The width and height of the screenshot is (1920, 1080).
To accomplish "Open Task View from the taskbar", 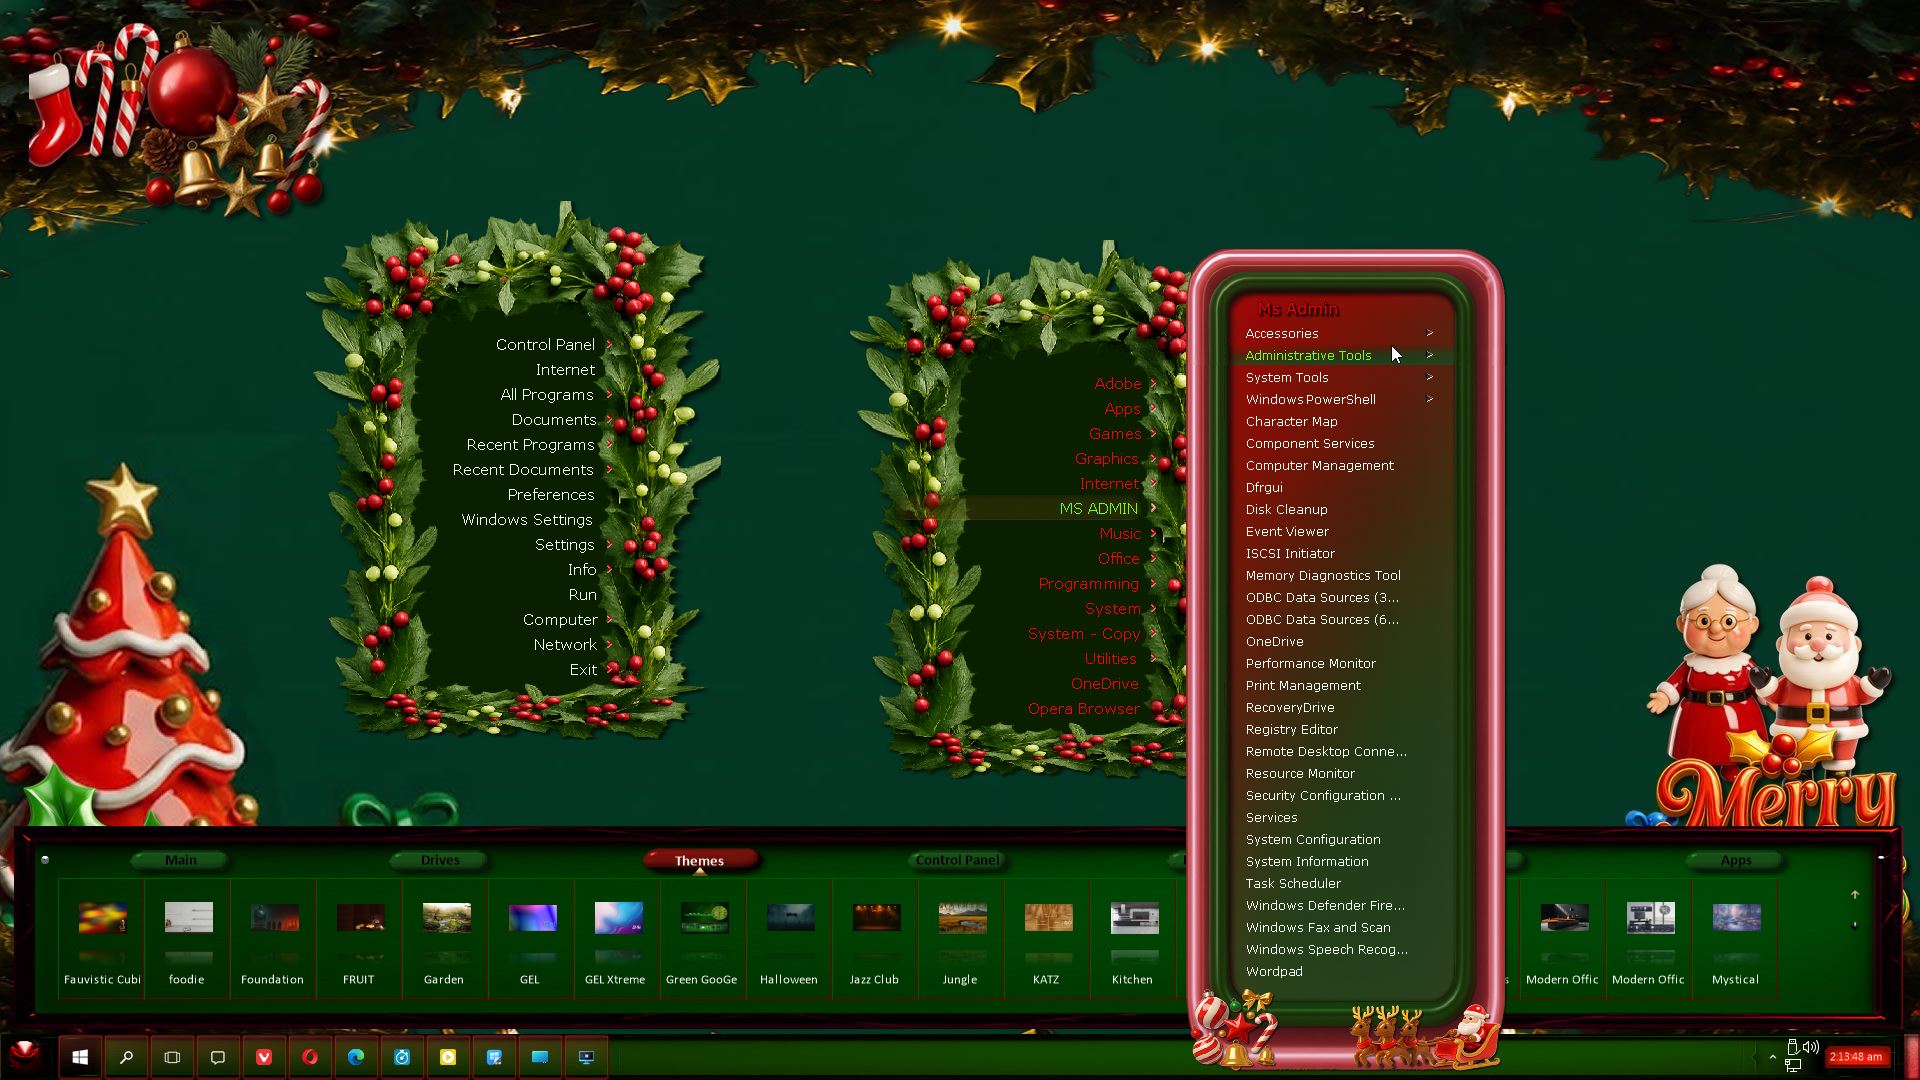I will coord(172,1057).
